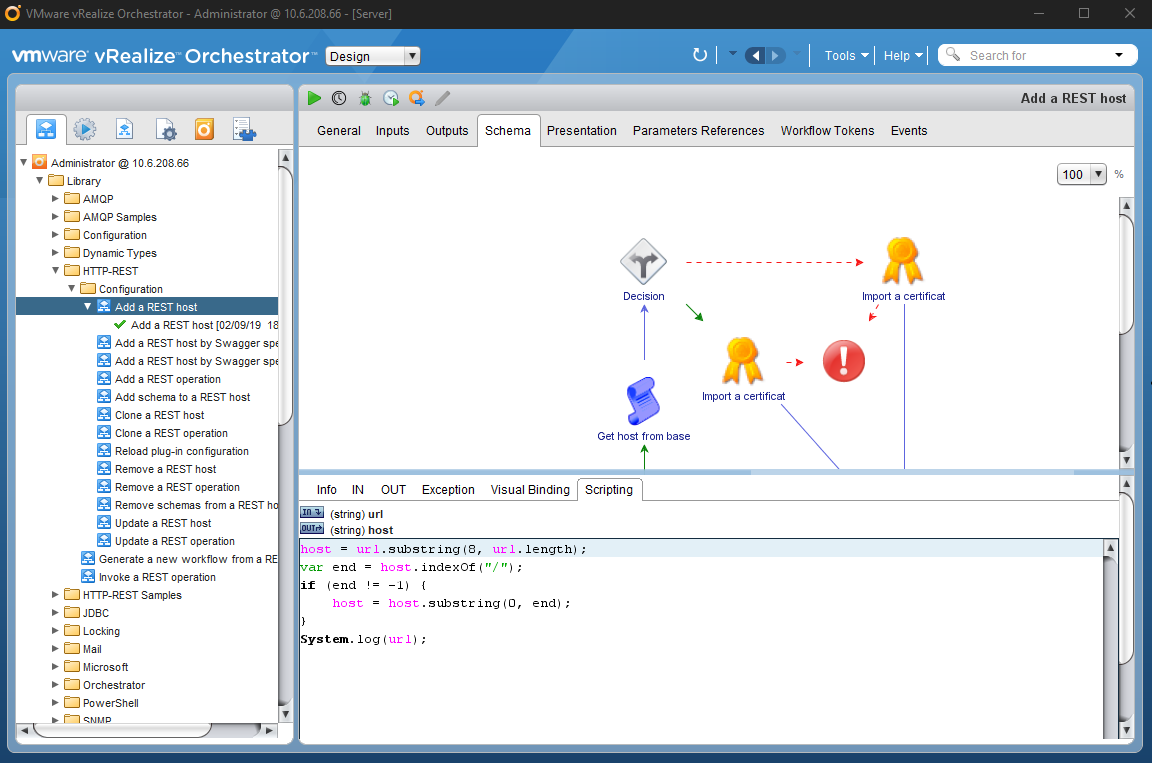Select the Decision element in schema
Image resolution: width=1152 pixels, height=763 pixels.
643,263
